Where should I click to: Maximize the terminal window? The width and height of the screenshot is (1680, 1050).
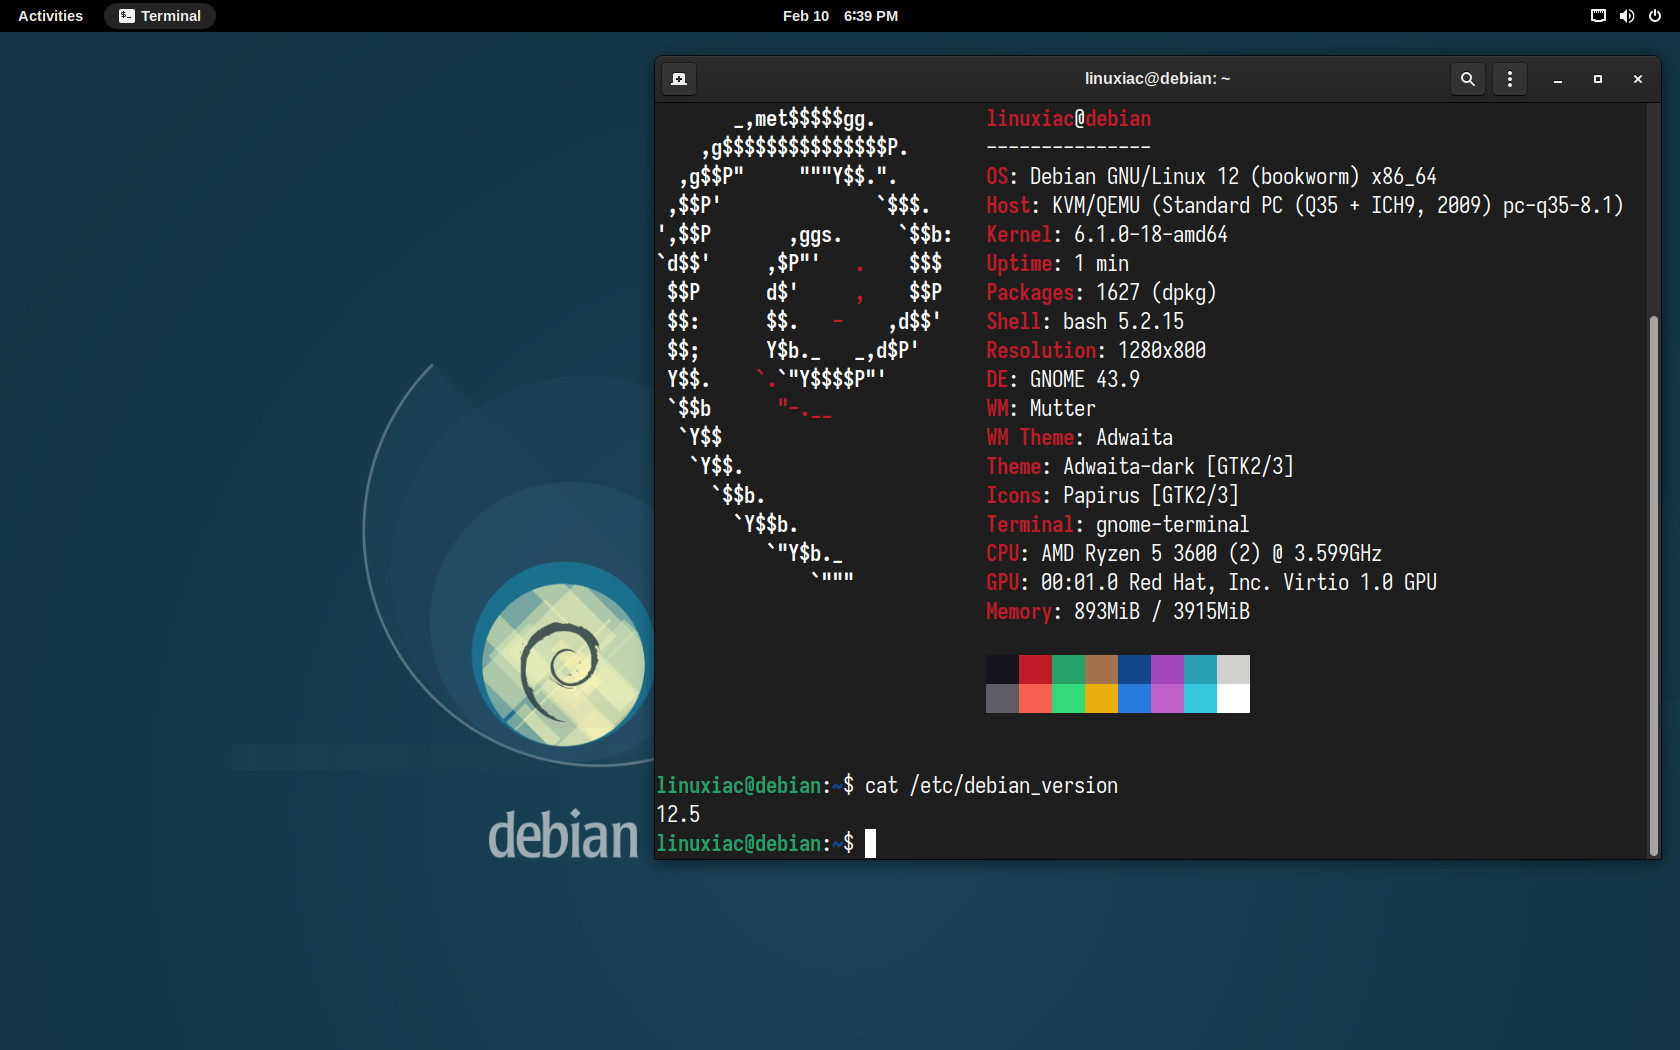[x=1598, y=79]
